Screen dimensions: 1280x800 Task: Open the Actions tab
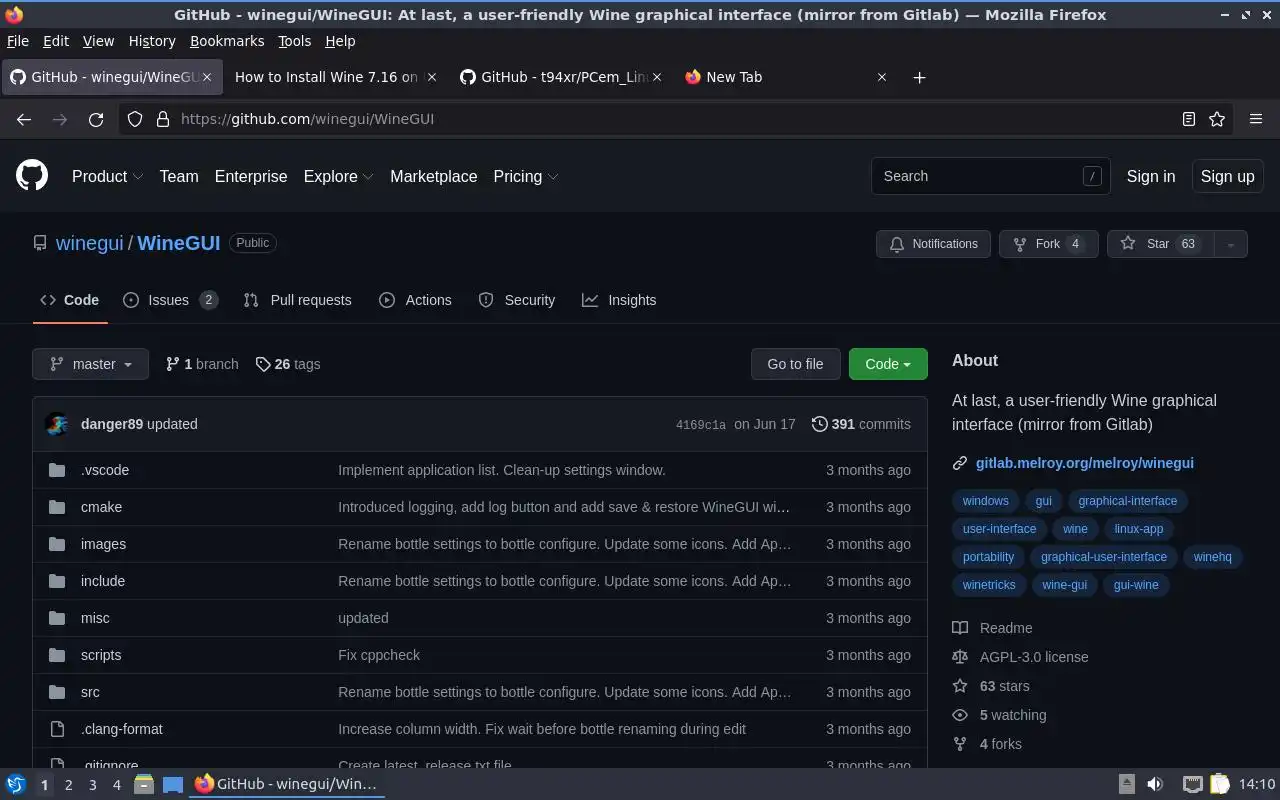pyautogui.click(x=415, y=300)
